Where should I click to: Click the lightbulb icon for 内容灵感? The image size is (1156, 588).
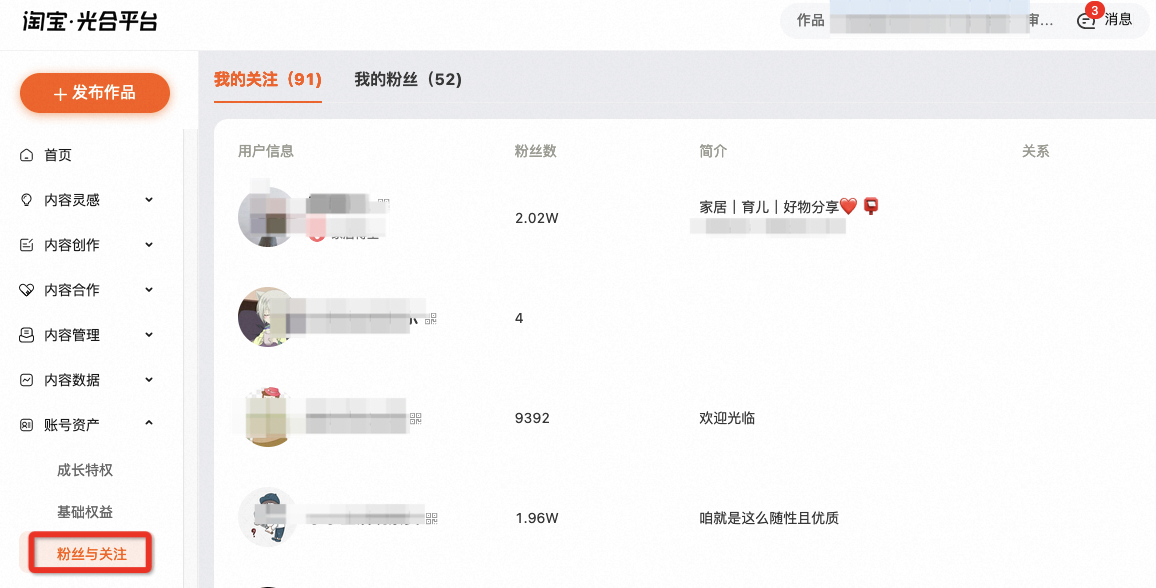(27, 200)
